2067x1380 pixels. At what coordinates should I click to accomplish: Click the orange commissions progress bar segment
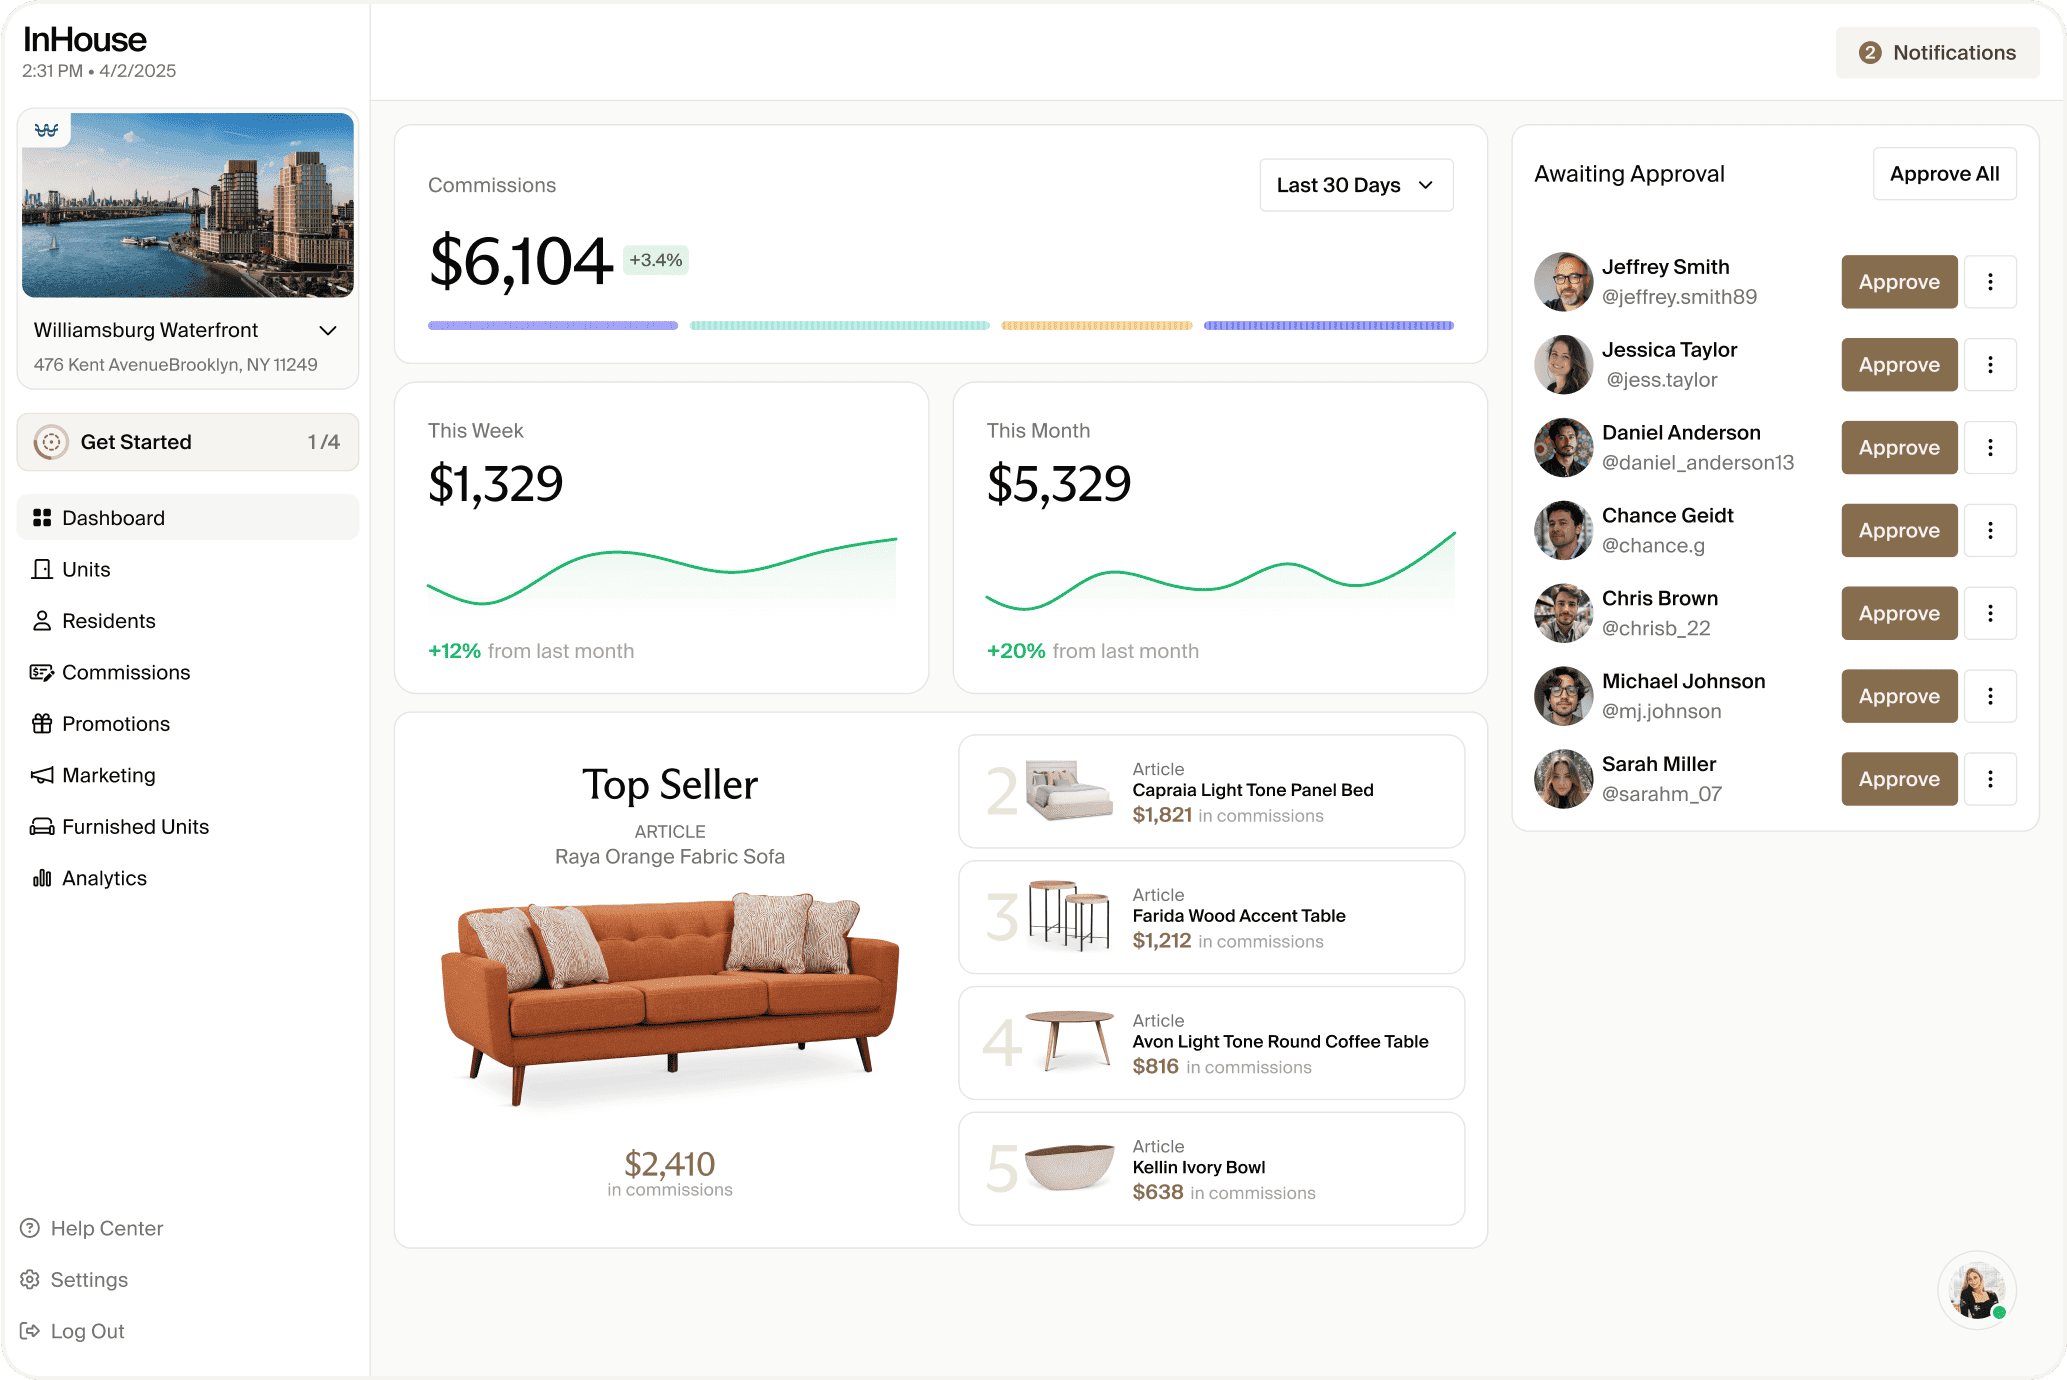(1096, 326)
